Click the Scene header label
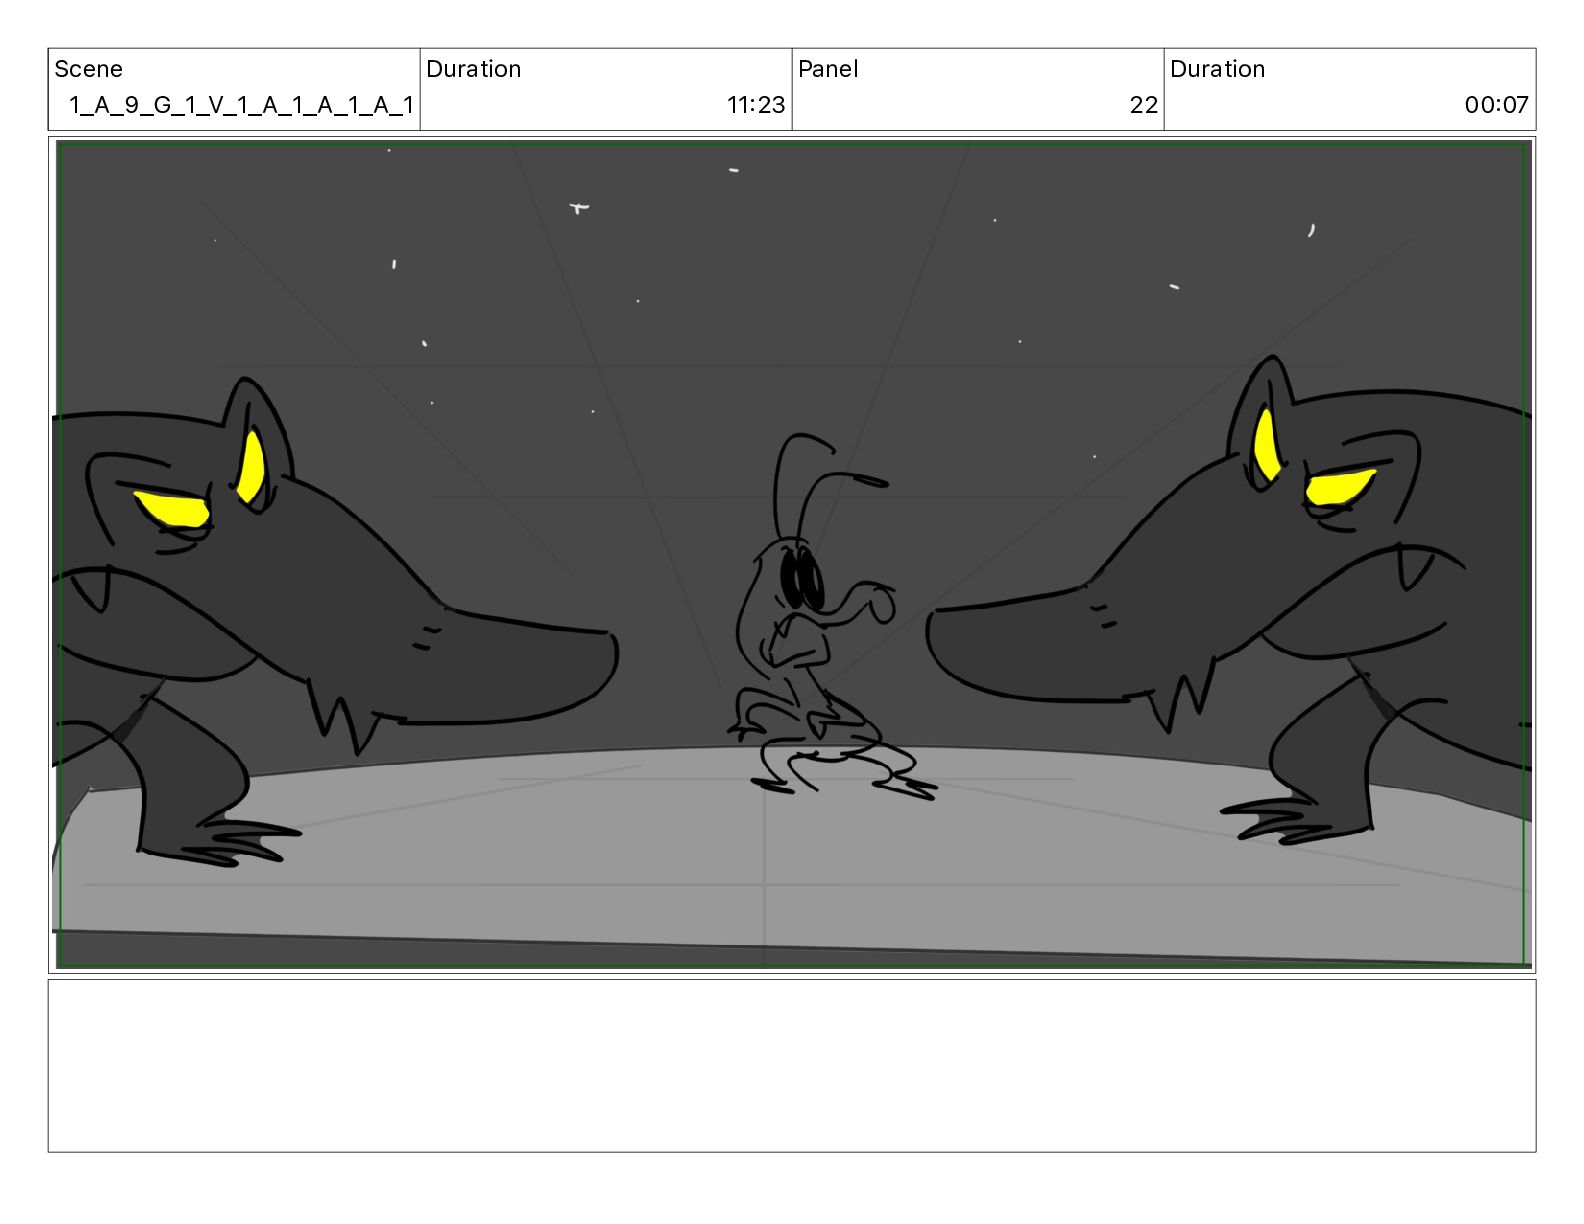This screenshot has height=1224, width=1584. [88, 69]
